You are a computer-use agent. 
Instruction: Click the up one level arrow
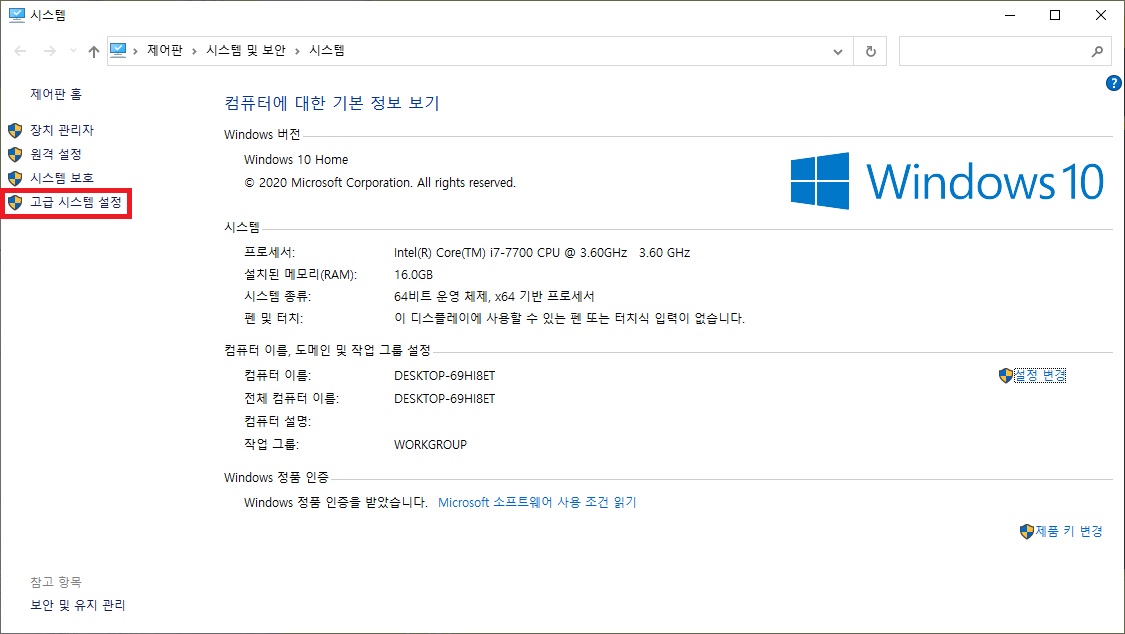pyautogui.click(x=94, y=51)
